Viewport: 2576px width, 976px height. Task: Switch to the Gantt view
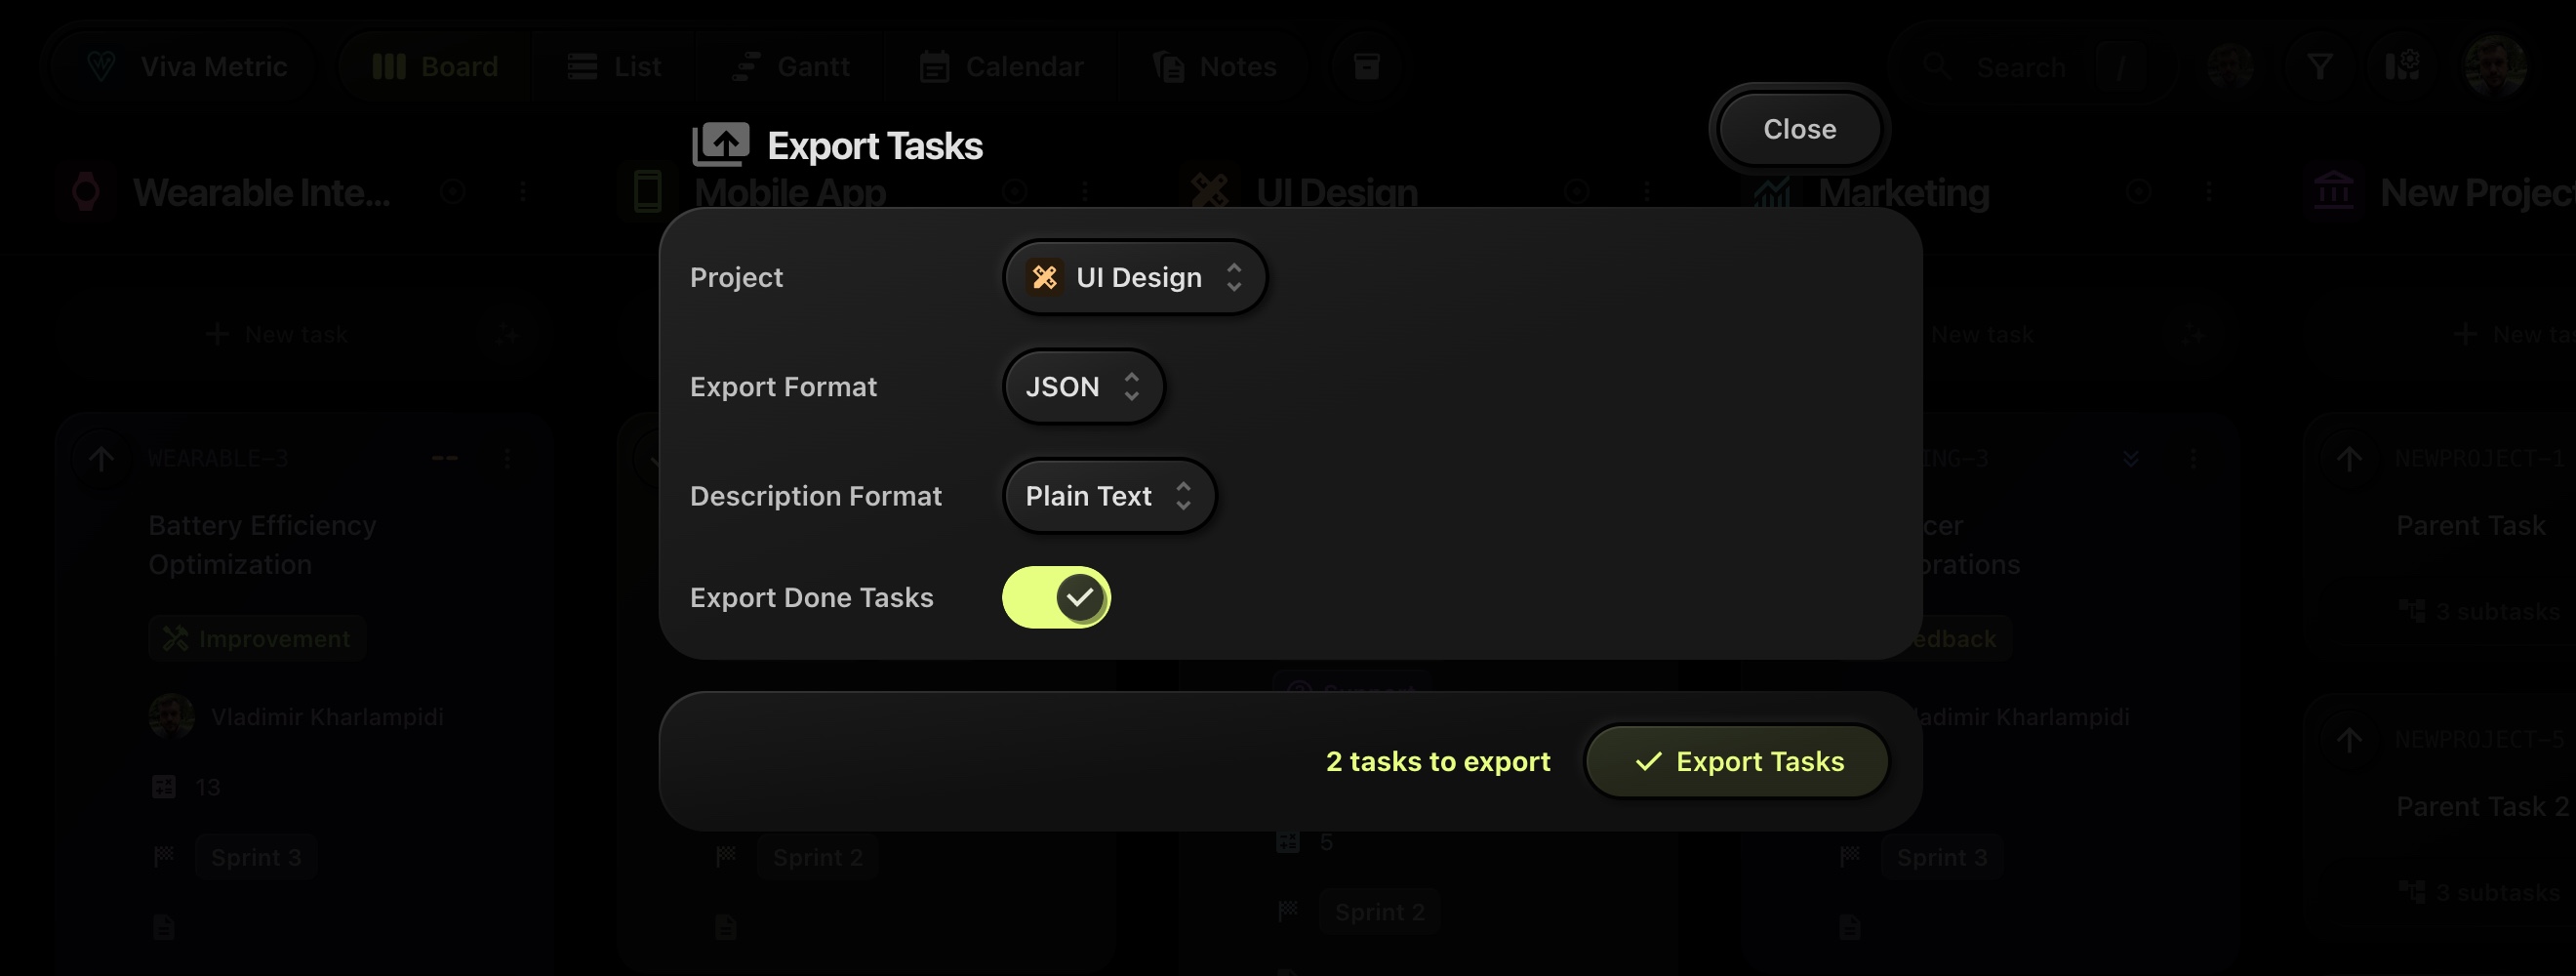pyautogui.click(x=792, y=65)
